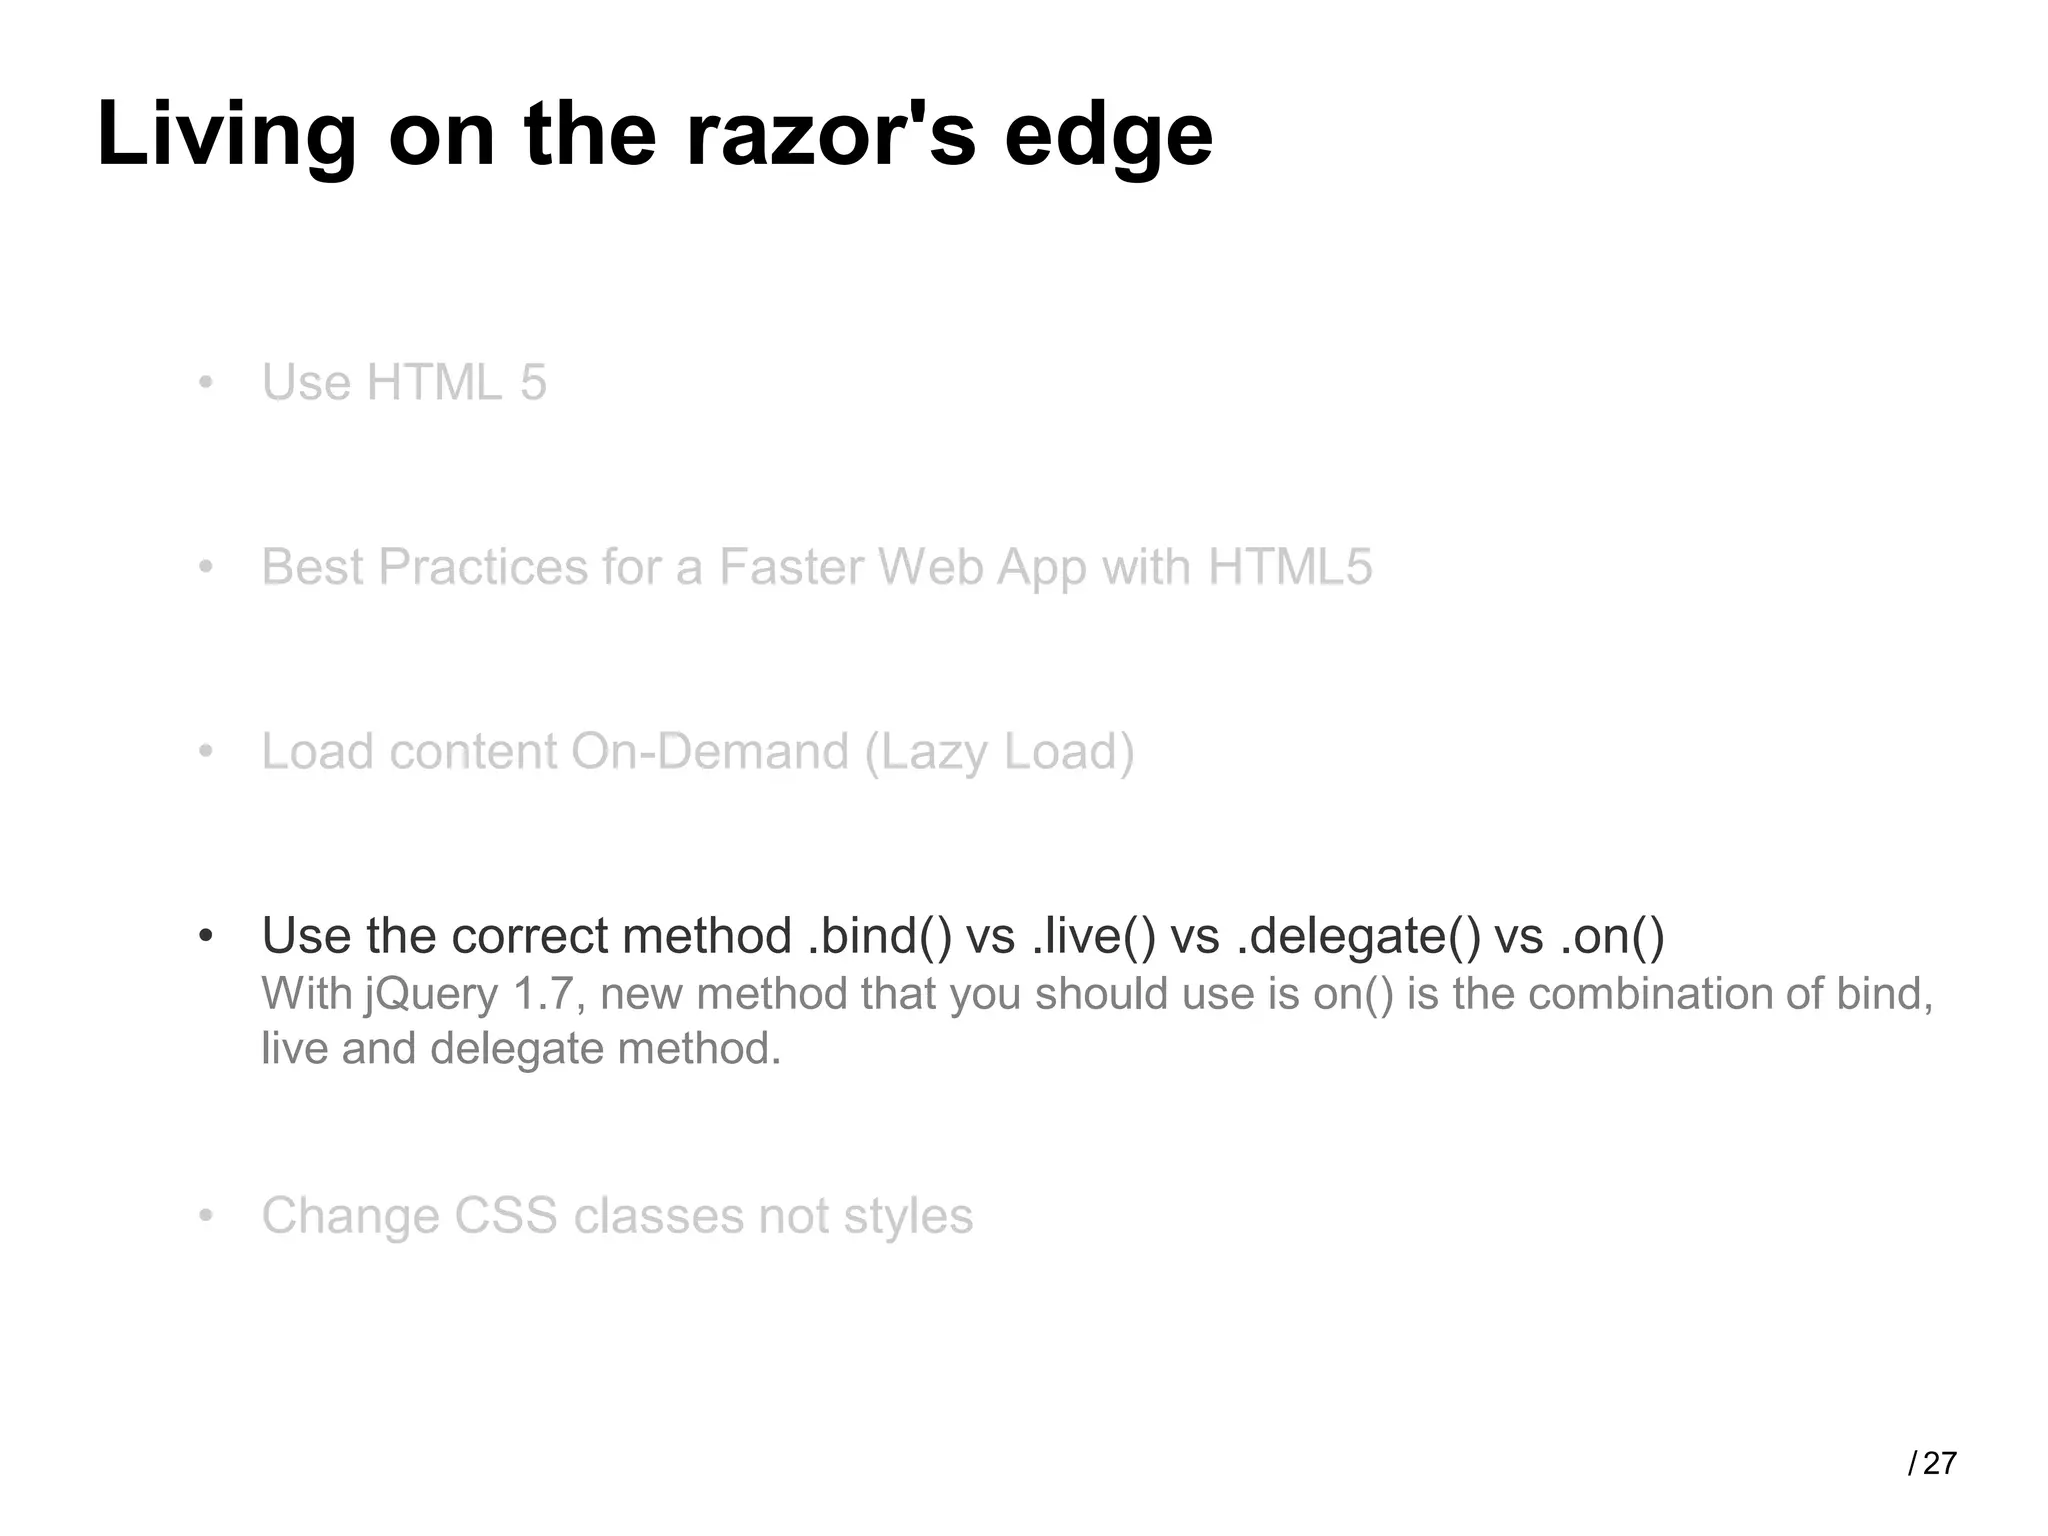Click the bullet dot before "Change CSS classes"
The width and height of the screenshot is (2048, 1536).
(206, 1216)
